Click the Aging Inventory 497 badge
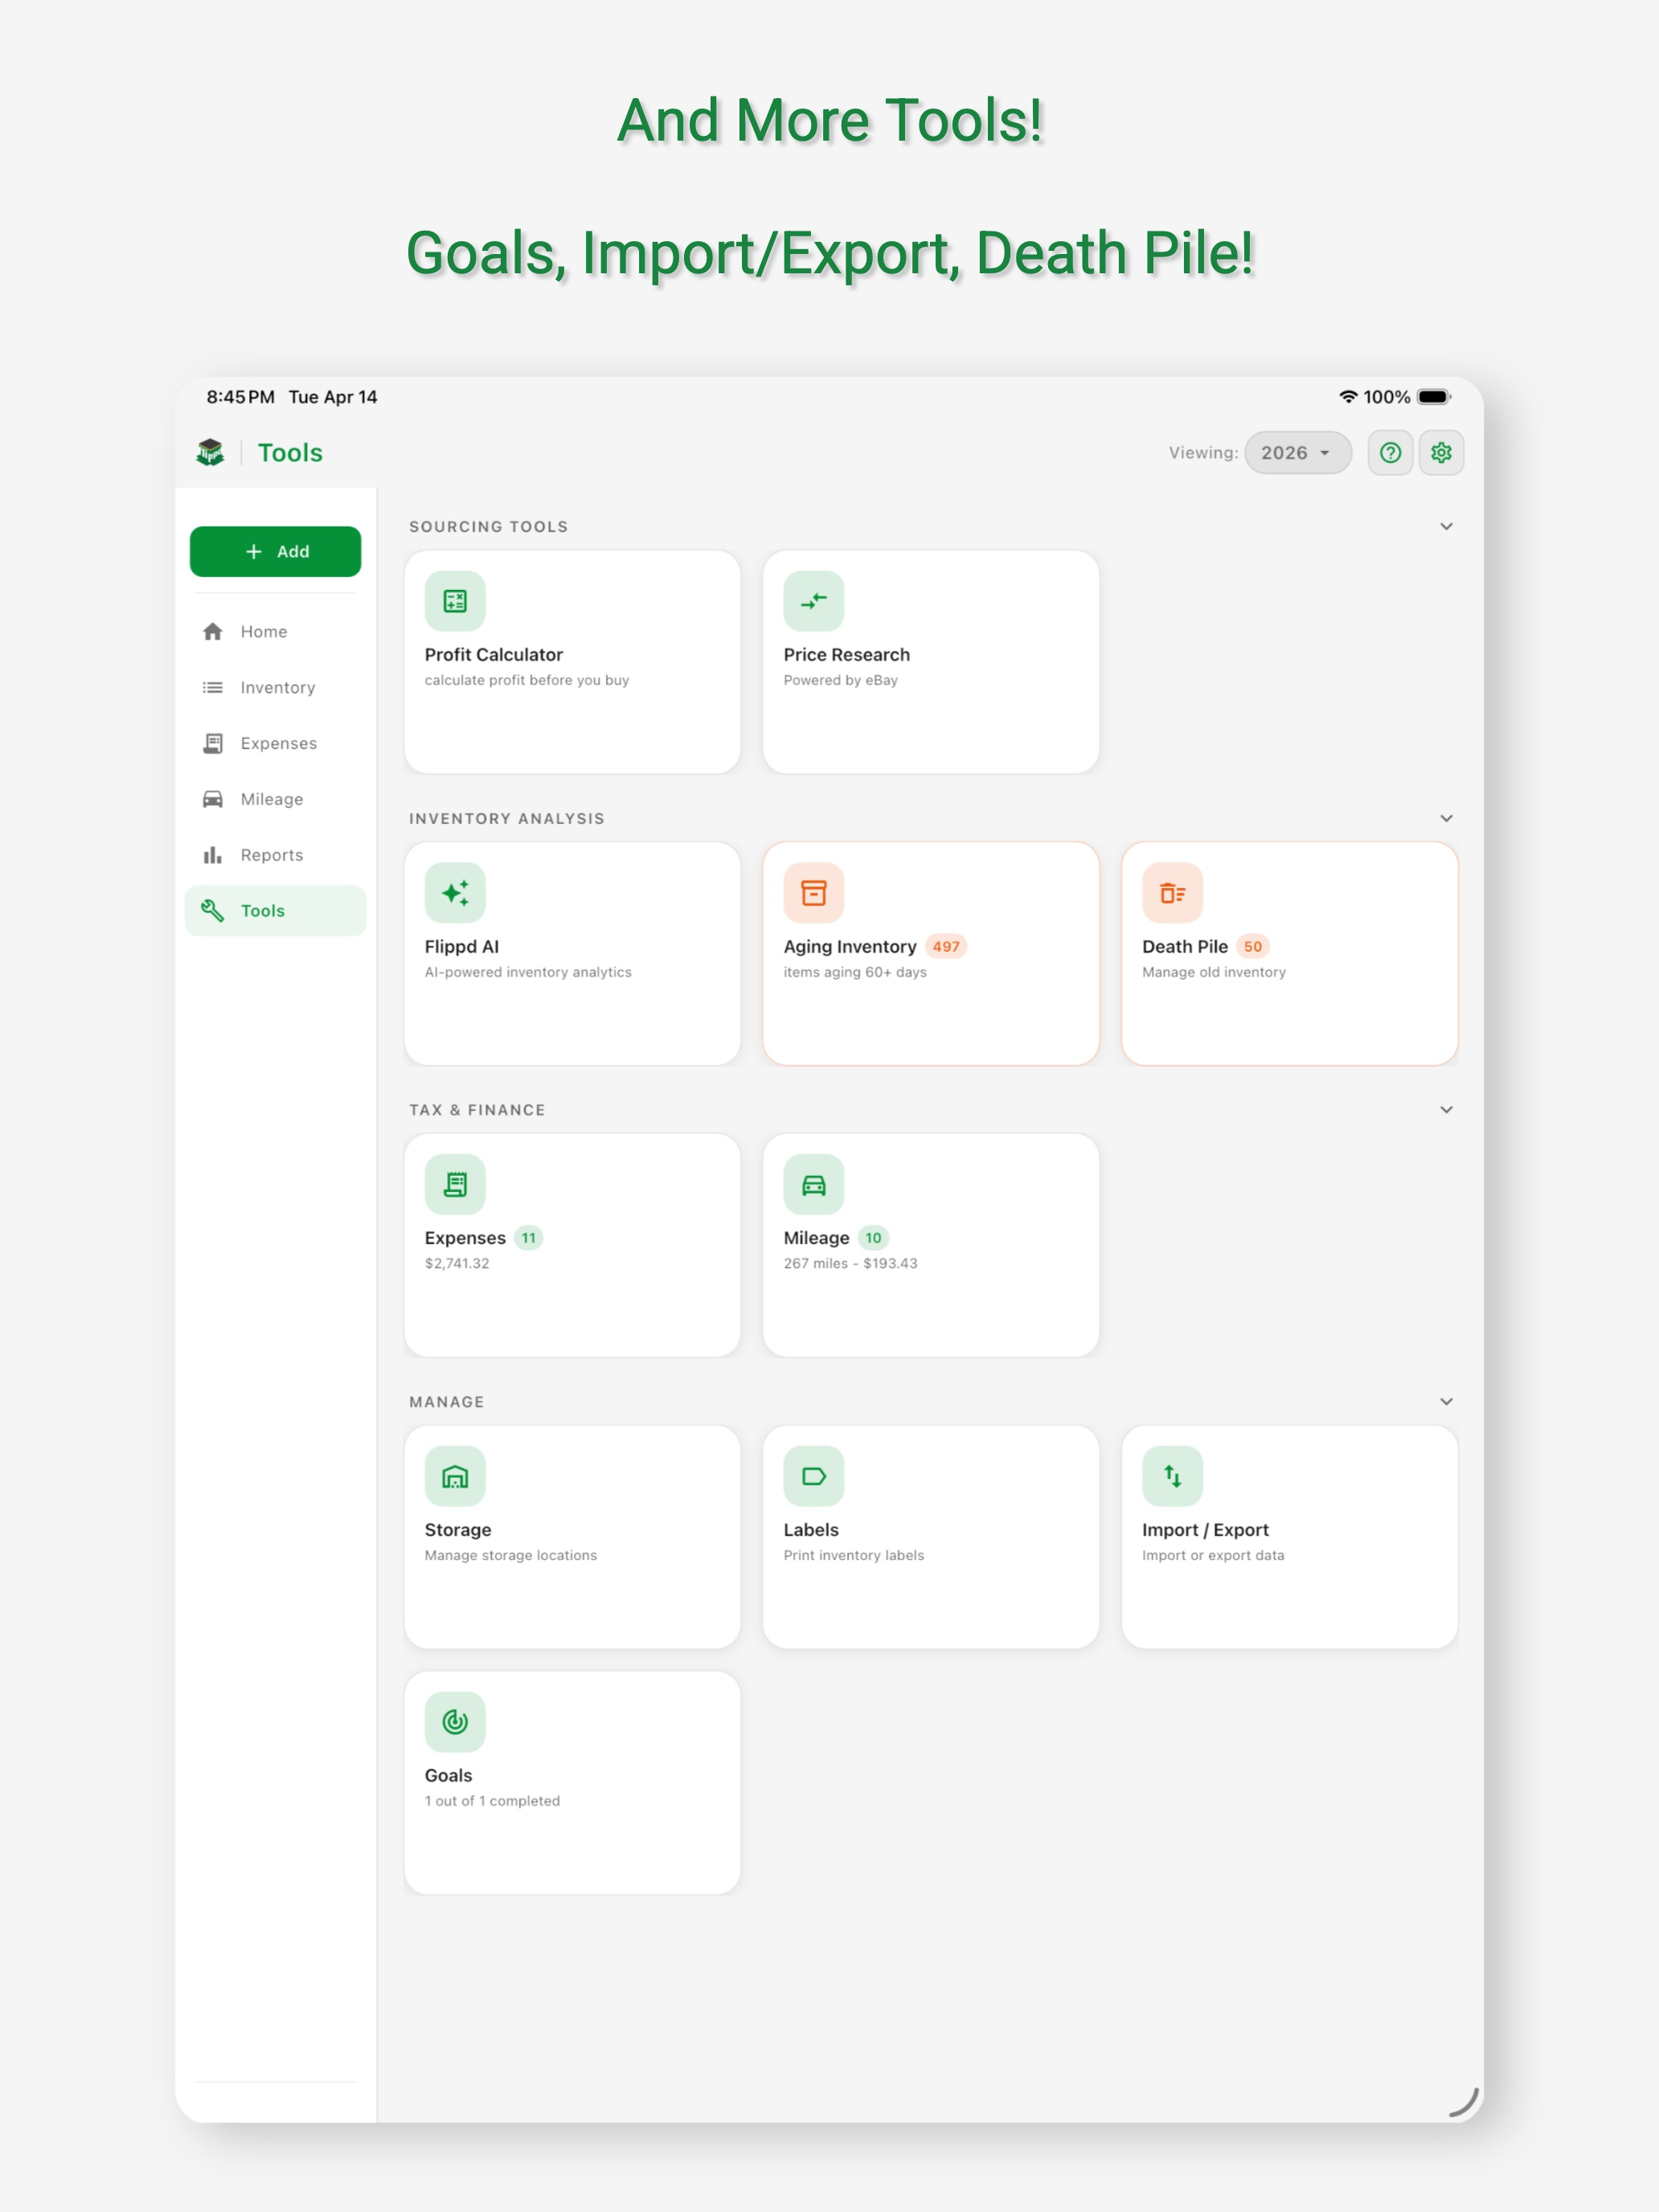1659x2212 pixels. [946, 947]
